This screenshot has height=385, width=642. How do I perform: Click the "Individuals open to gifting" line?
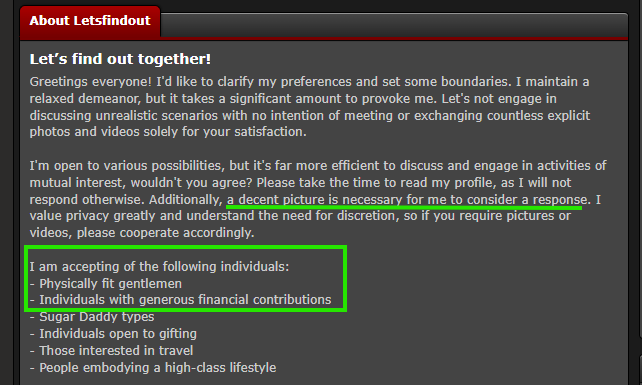[113, 334]
